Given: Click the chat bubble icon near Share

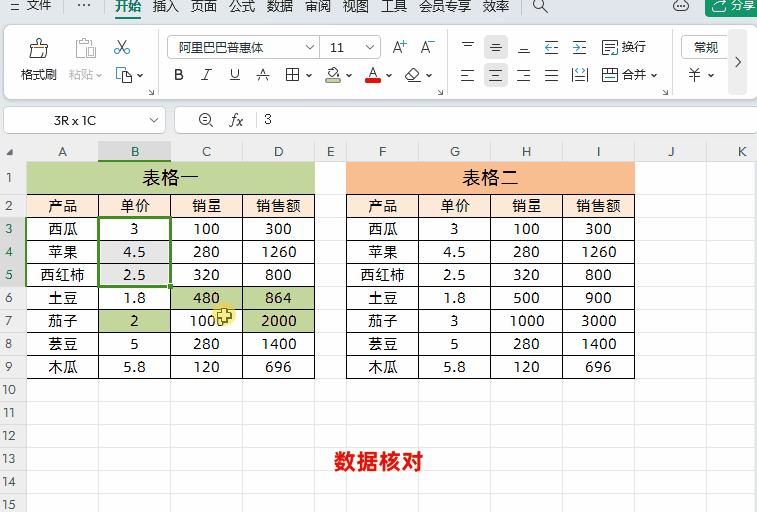Looking at the screenshot, I should [681, 6].
